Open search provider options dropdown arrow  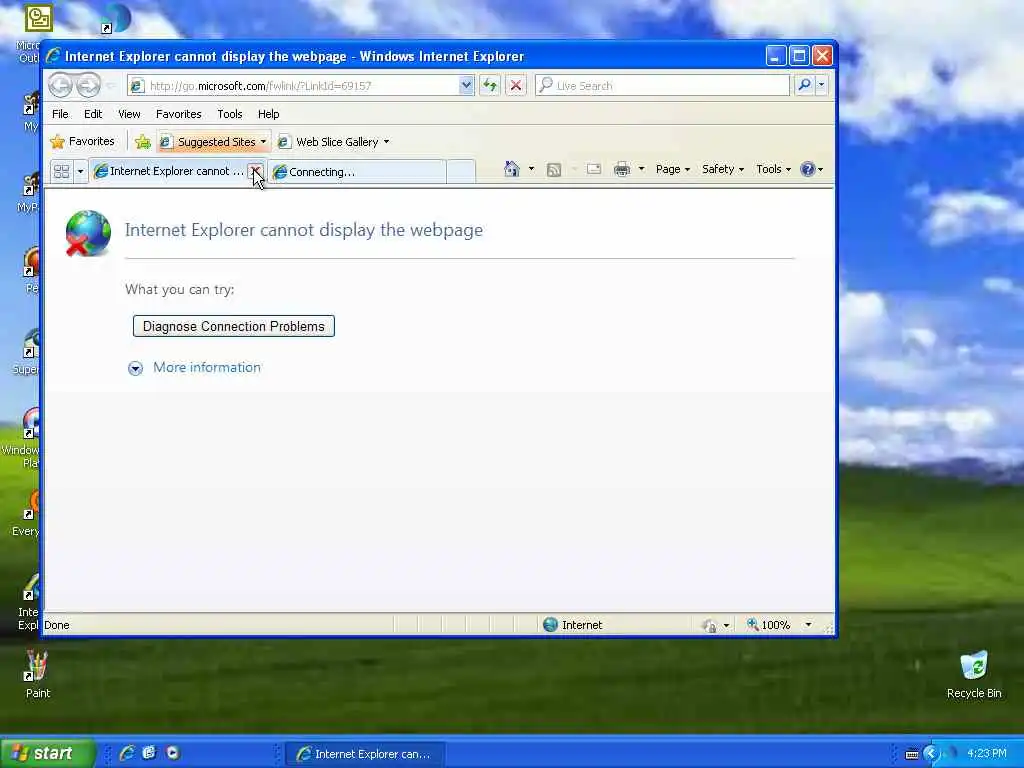point(822,85)
